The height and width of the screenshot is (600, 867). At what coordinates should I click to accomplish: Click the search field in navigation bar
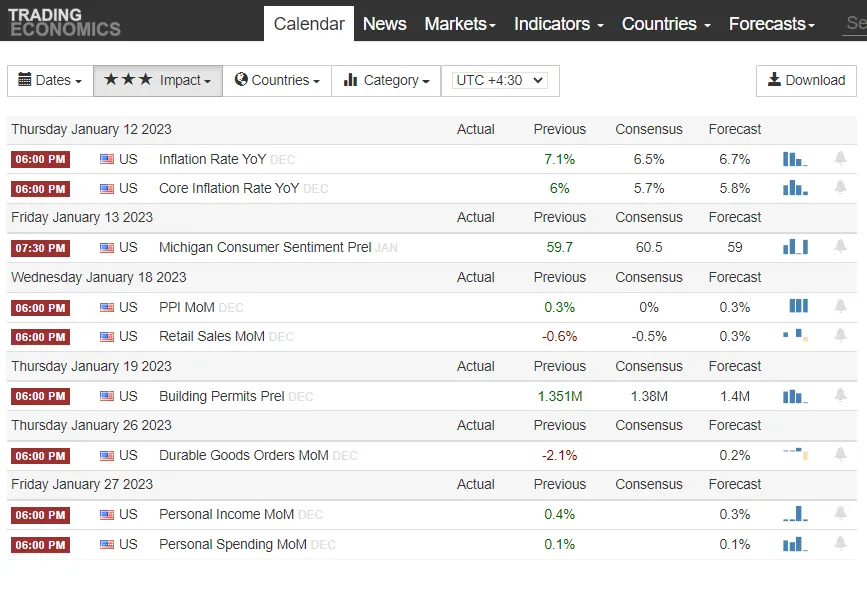(x=854, y=23)
